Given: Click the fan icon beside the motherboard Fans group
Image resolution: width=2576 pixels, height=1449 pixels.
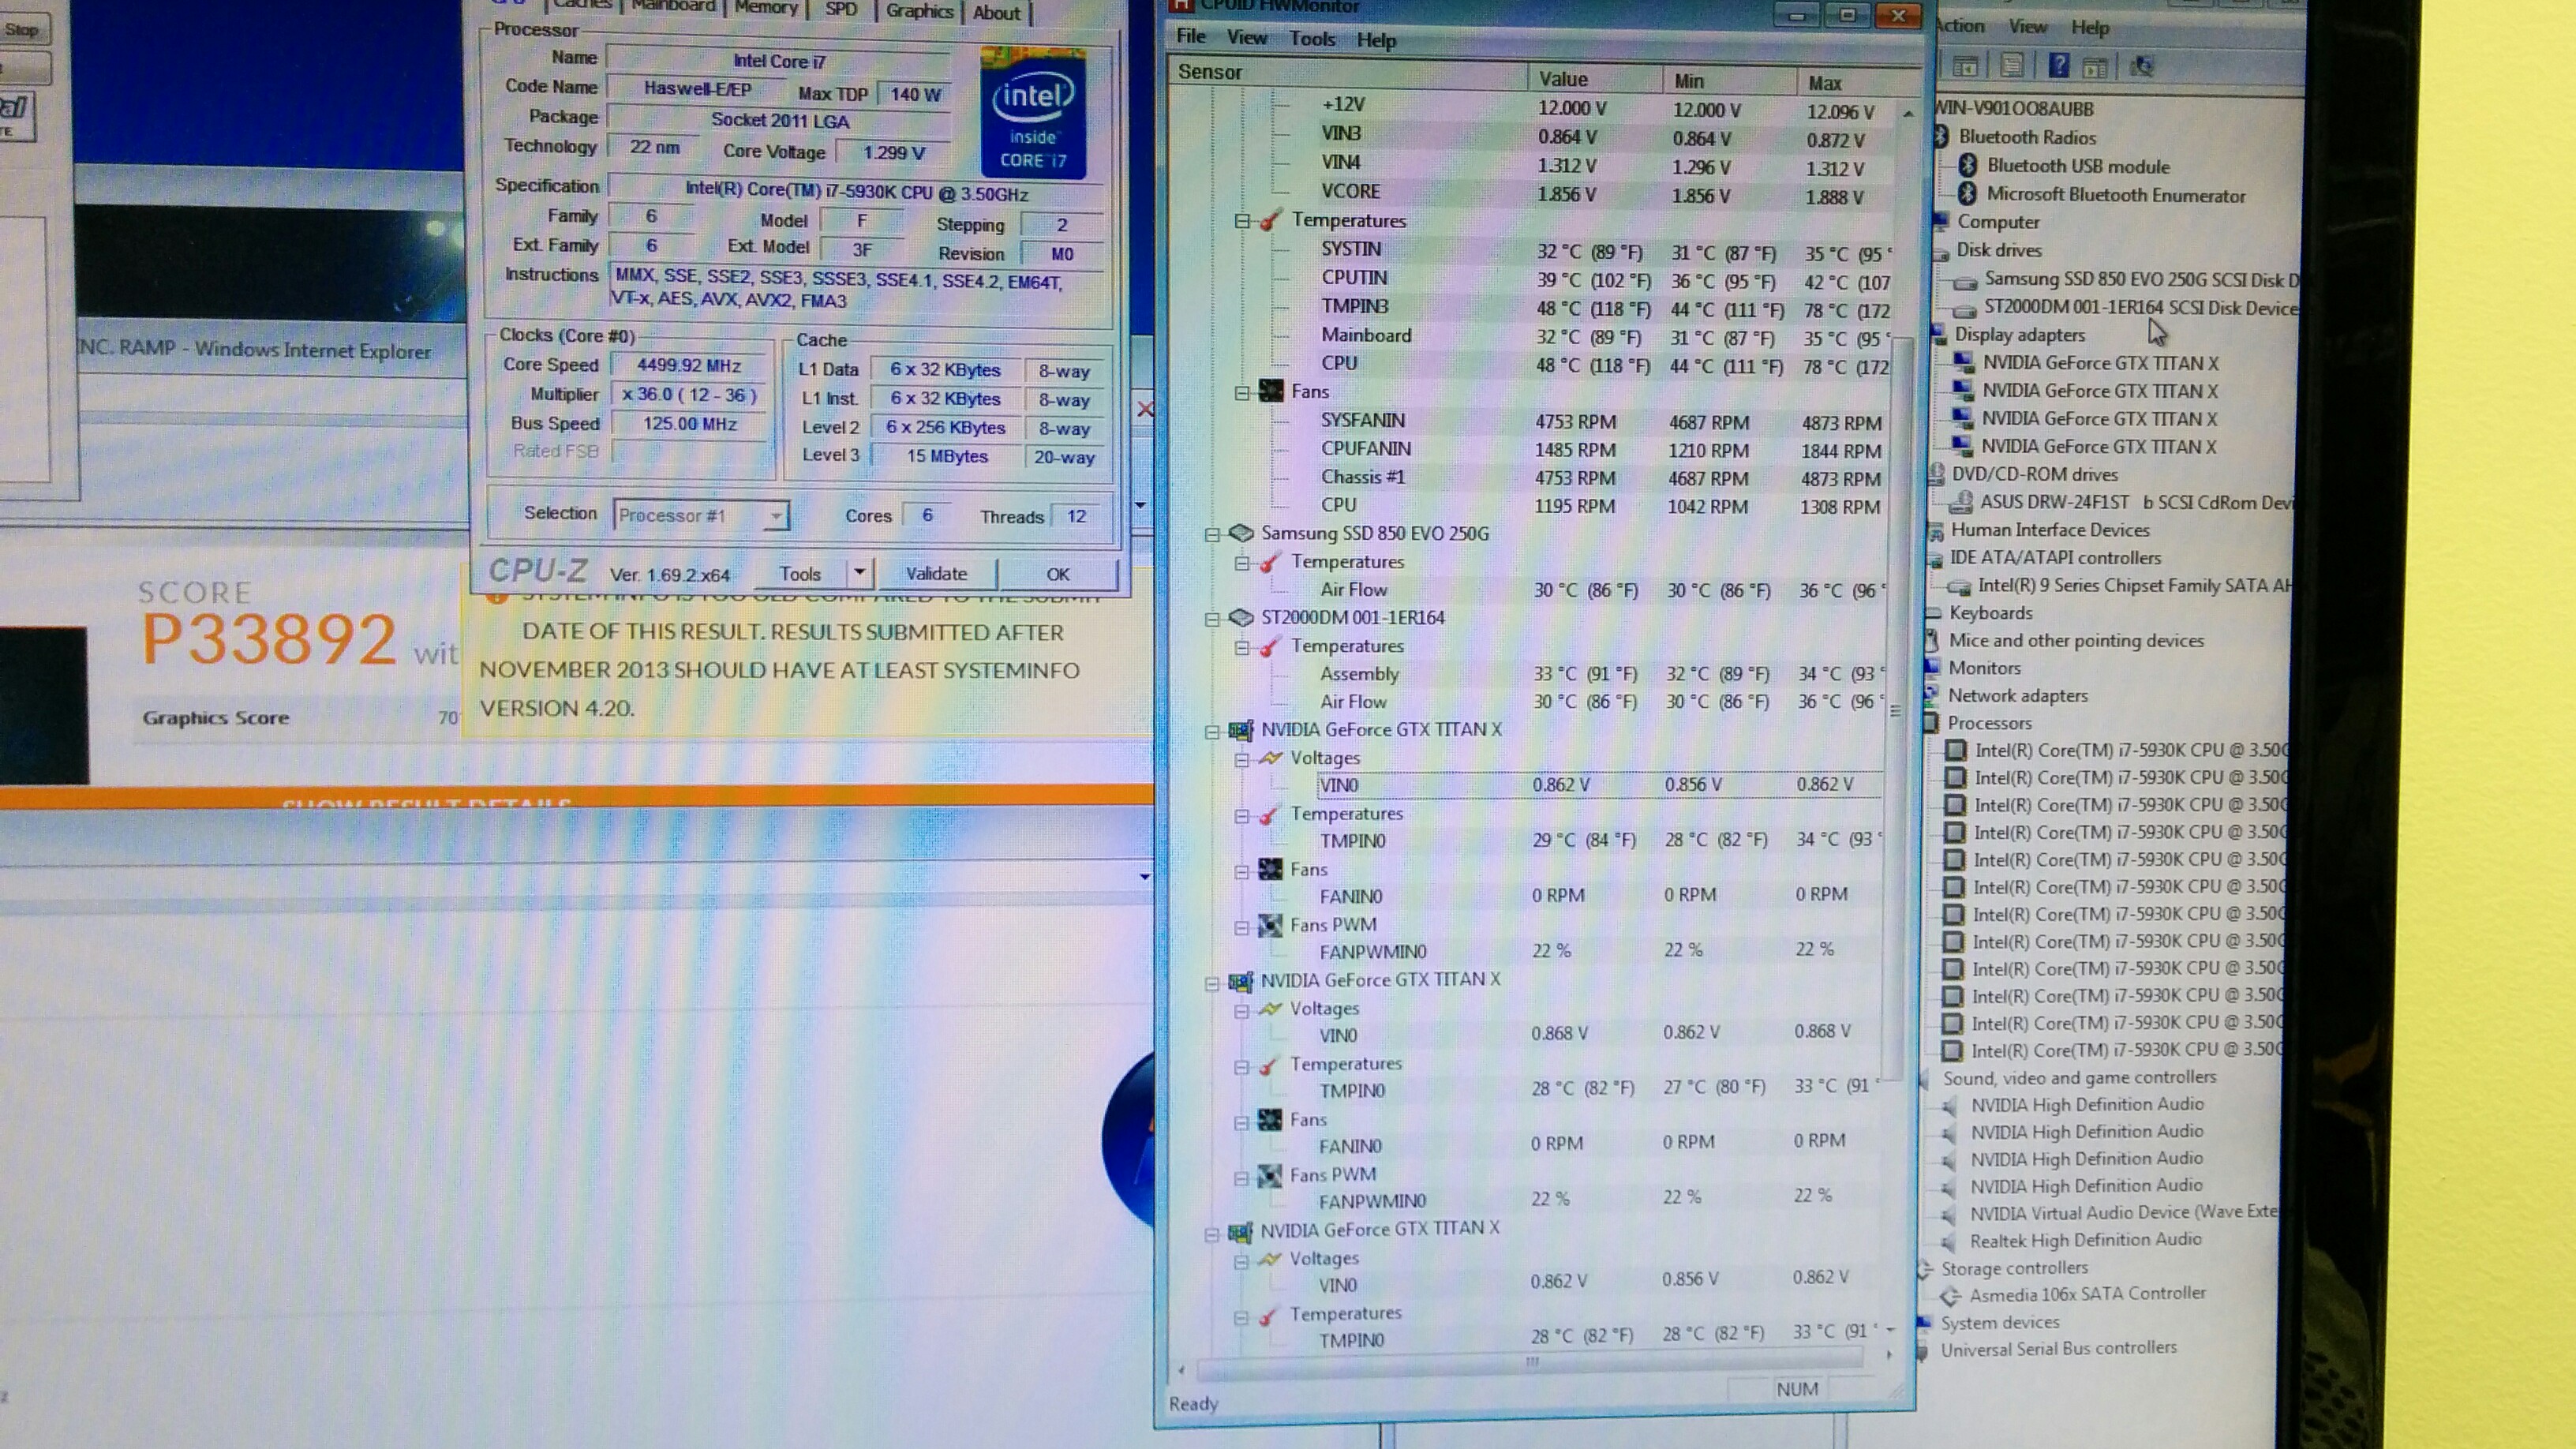Looking at the screenshot, I should (1271, 391).
